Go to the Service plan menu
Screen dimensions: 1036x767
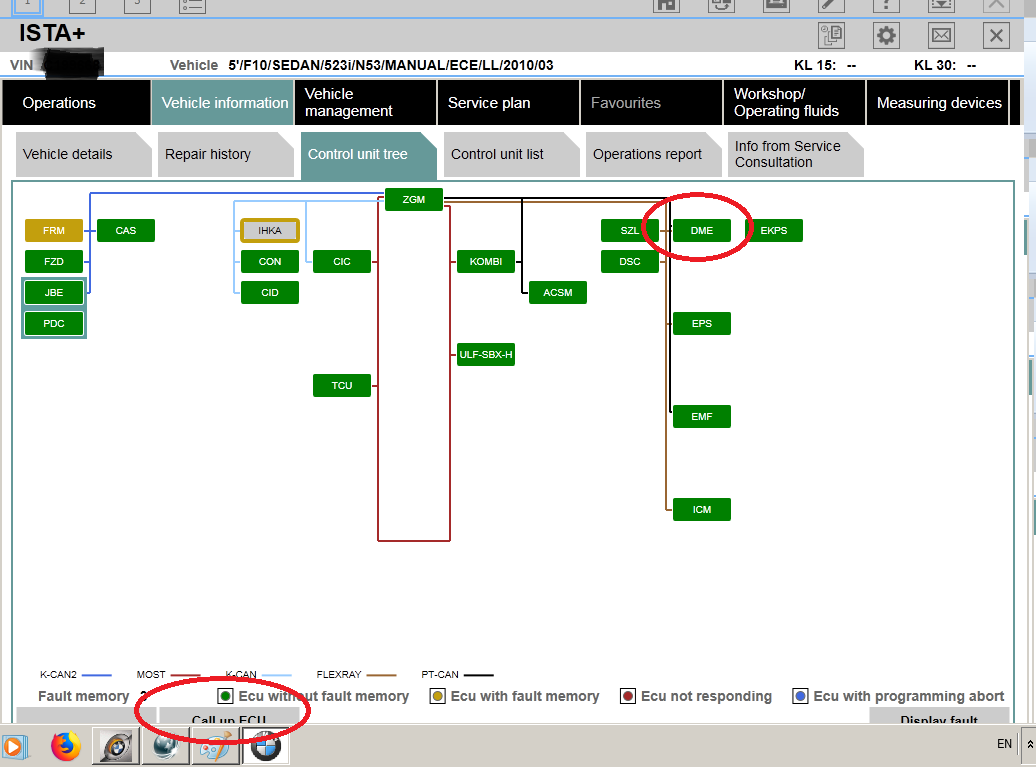(x=489, y=103)
